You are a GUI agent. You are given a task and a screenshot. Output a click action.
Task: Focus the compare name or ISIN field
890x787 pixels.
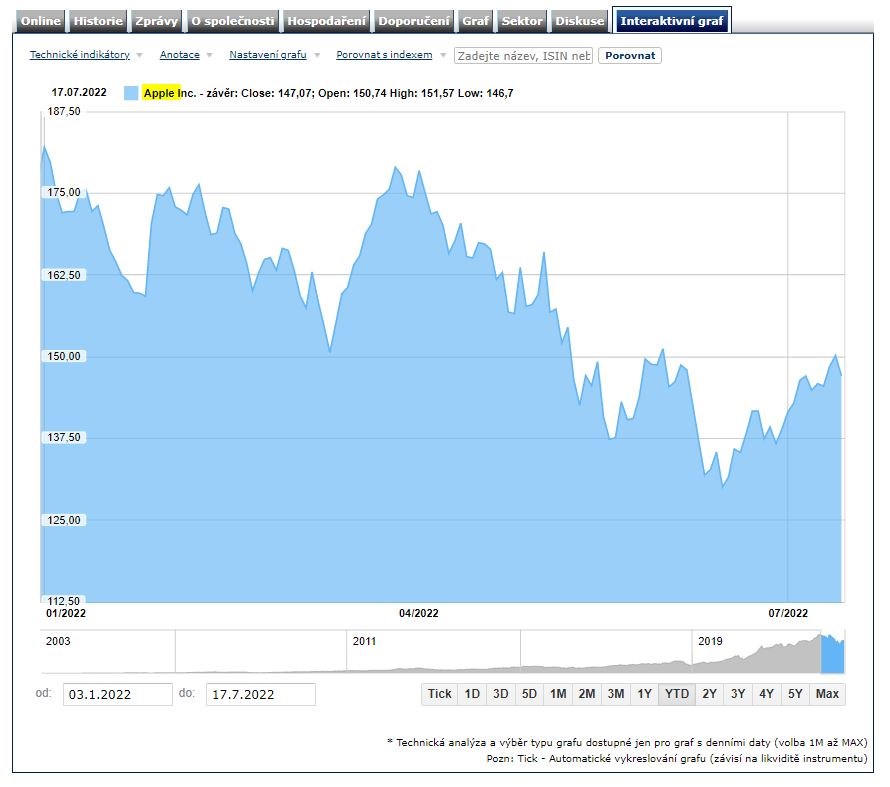(x=523, y=56)
